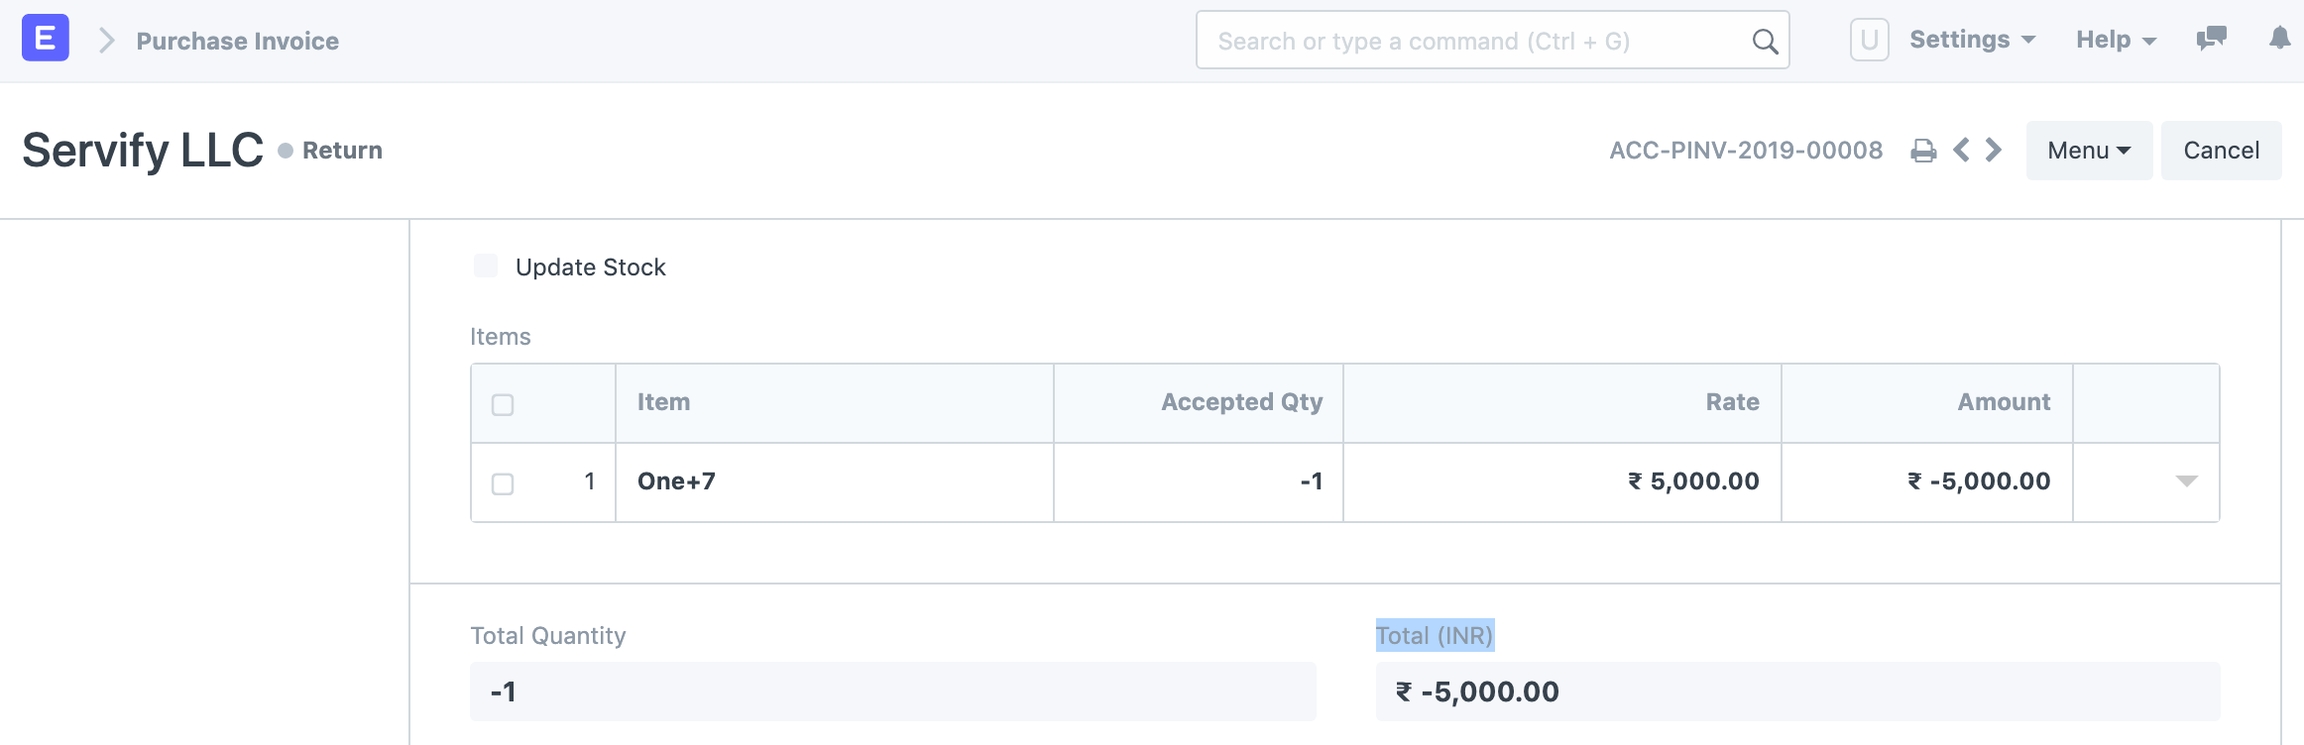Toggle the Update Stock checkbox

click(x=486, y=266)
